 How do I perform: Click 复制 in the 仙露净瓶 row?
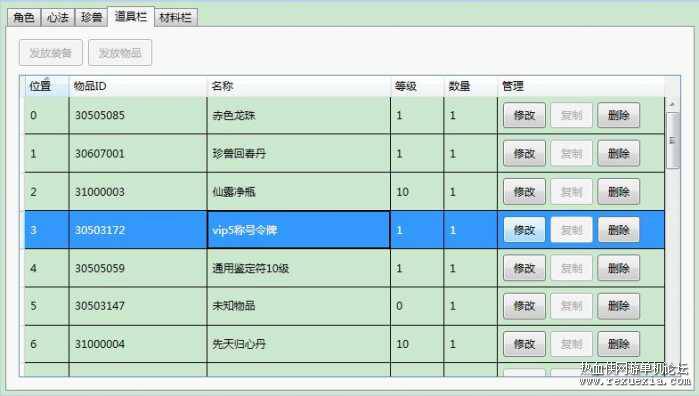tap(572, 192)
